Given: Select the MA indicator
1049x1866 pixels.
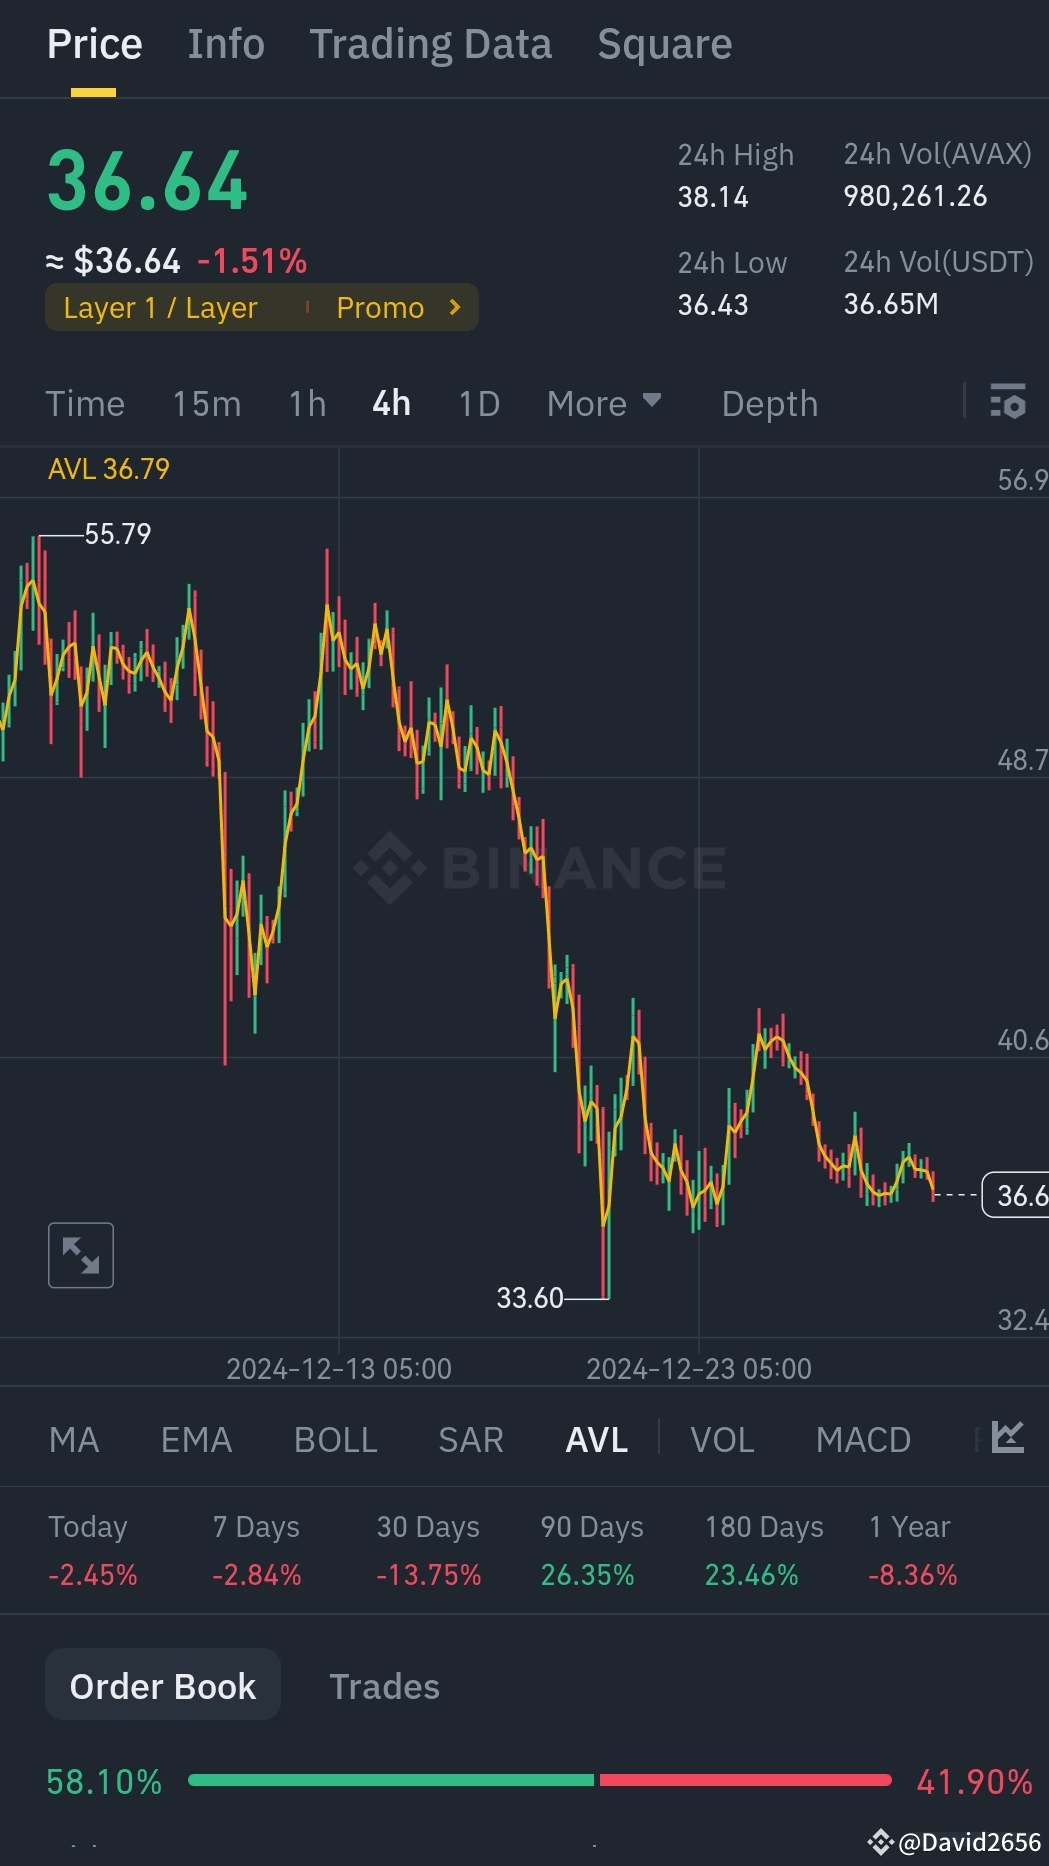Looking at the screenshot, I should point(74,1438).
